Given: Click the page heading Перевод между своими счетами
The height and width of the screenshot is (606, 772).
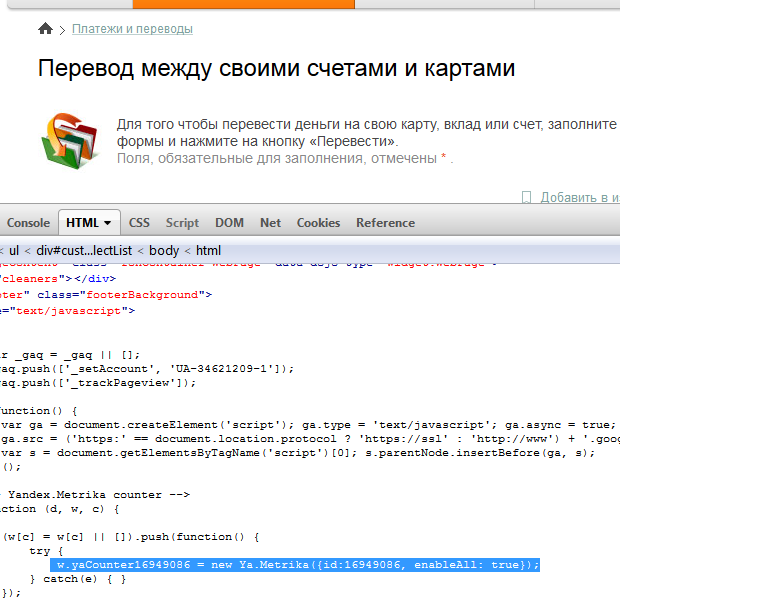Looking at the screenshot, I should (x=277, y=68).
